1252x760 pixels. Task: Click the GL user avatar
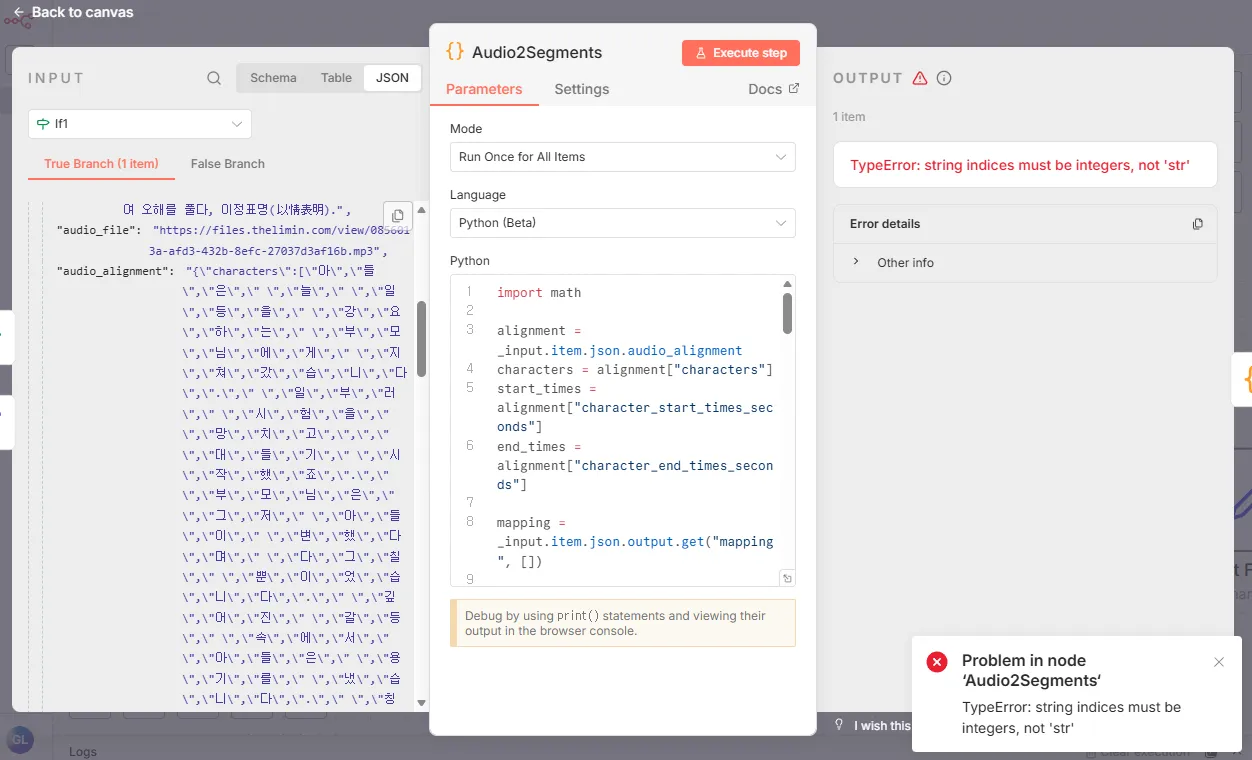(20, 740)
